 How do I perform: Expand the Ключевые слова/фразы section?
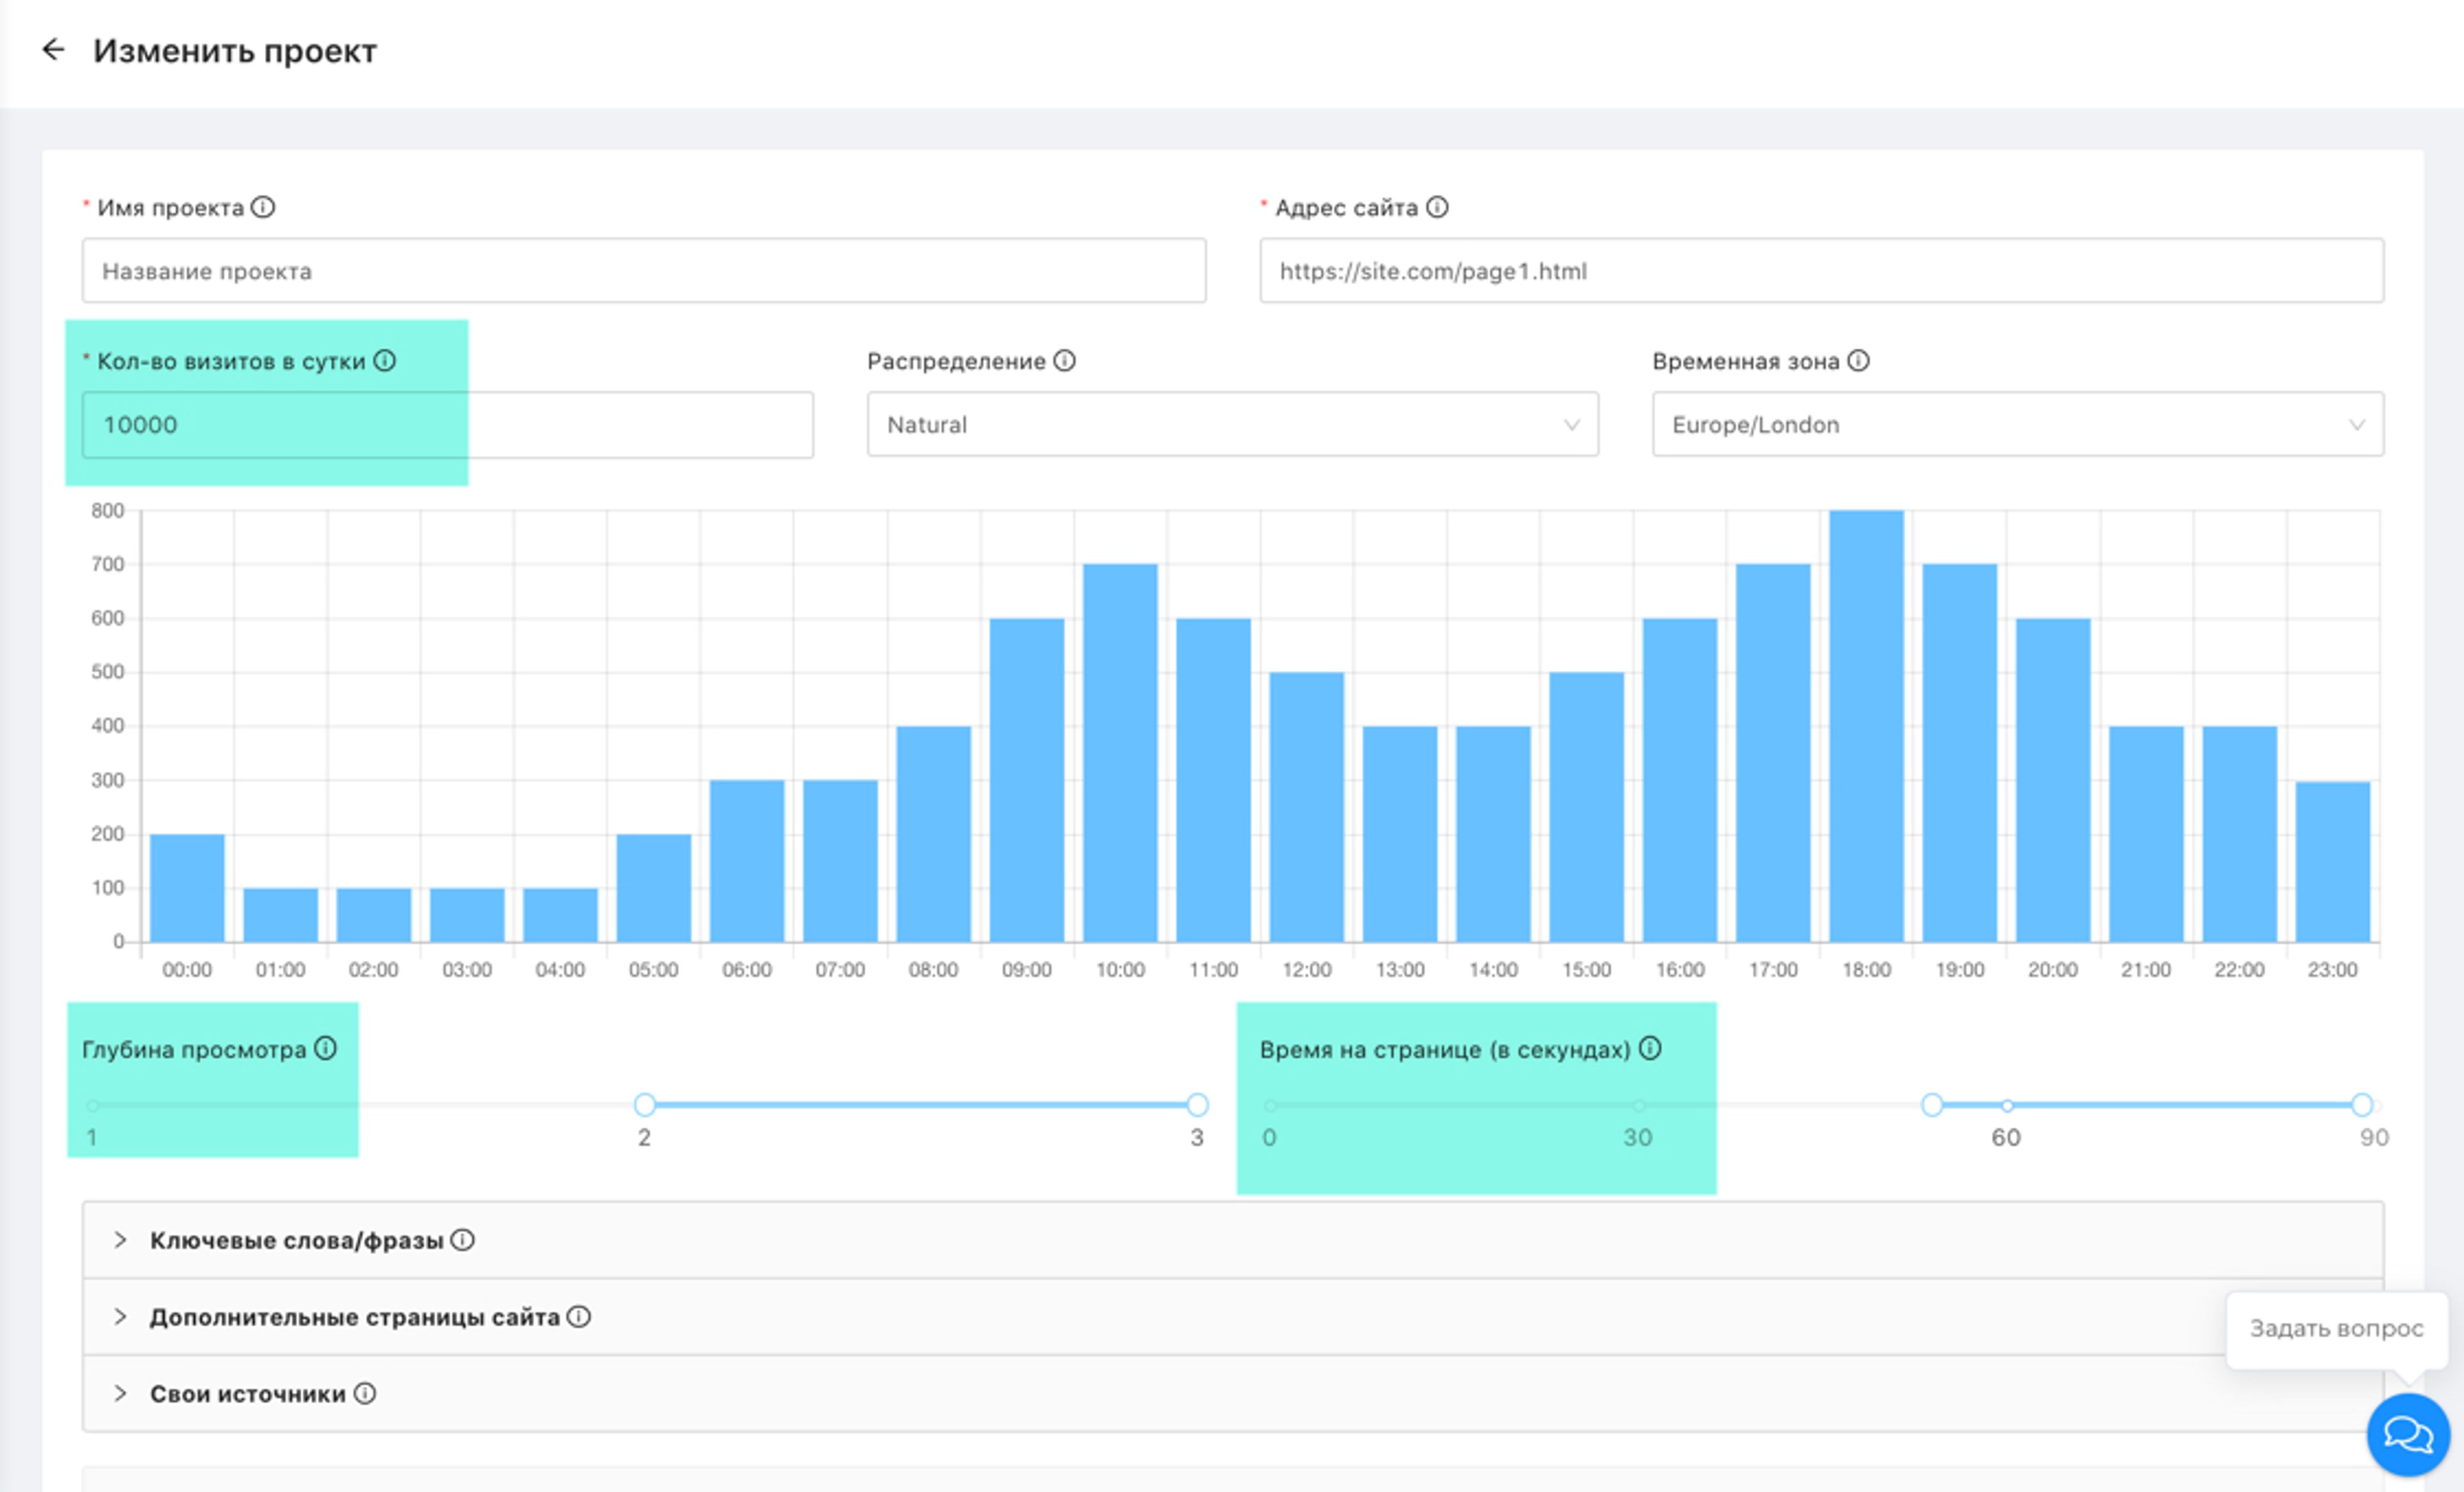tap(296, 1240)
